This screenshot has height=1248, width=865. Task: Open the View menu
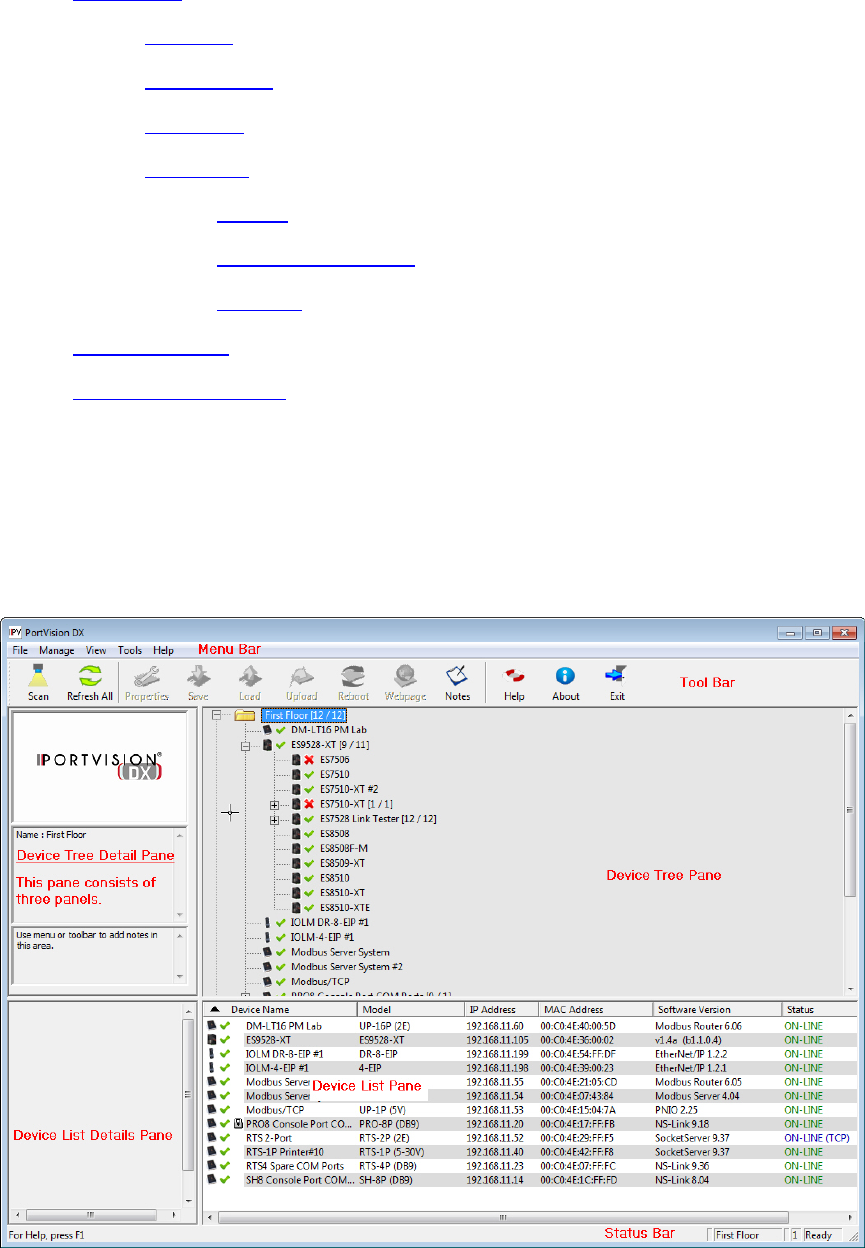tap(97, 650)
